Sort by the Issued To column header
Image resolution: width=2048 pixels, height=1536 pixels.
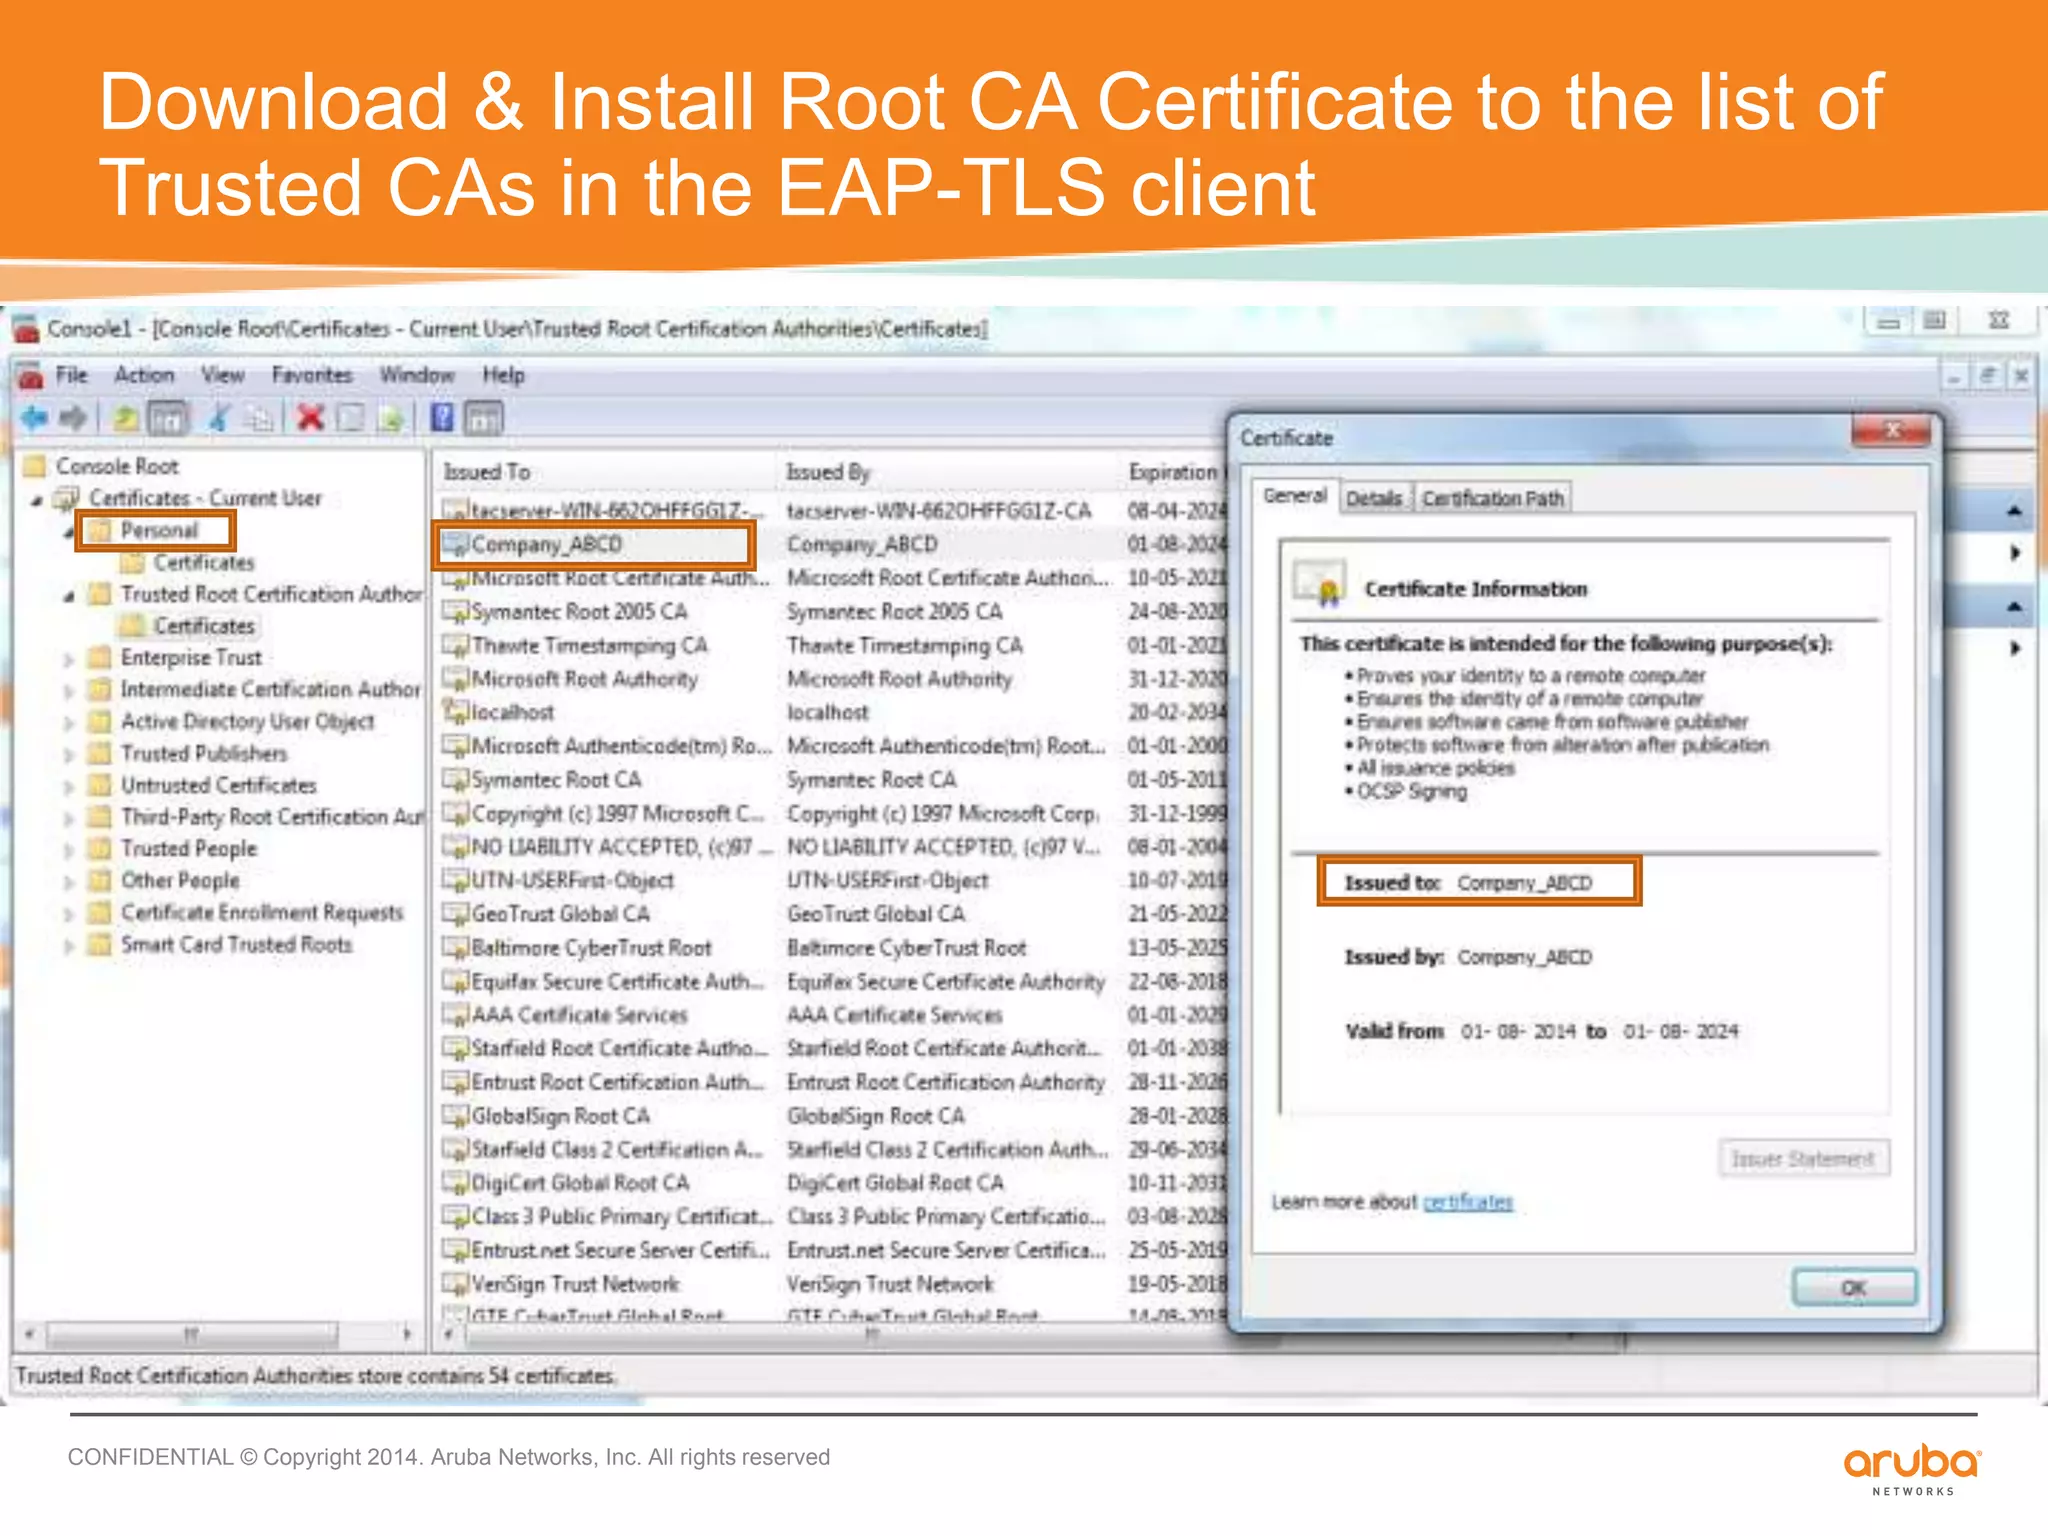[x=603, y=472]
